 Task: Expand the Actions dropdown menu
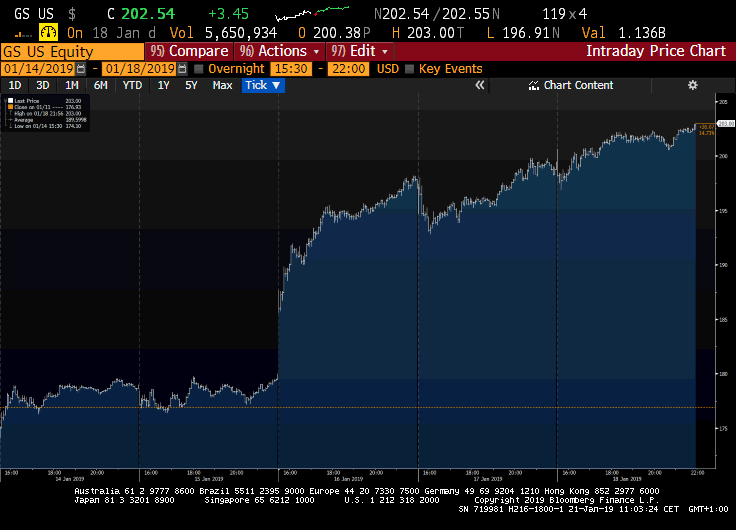pyautogui.click(x=280, y=51)
